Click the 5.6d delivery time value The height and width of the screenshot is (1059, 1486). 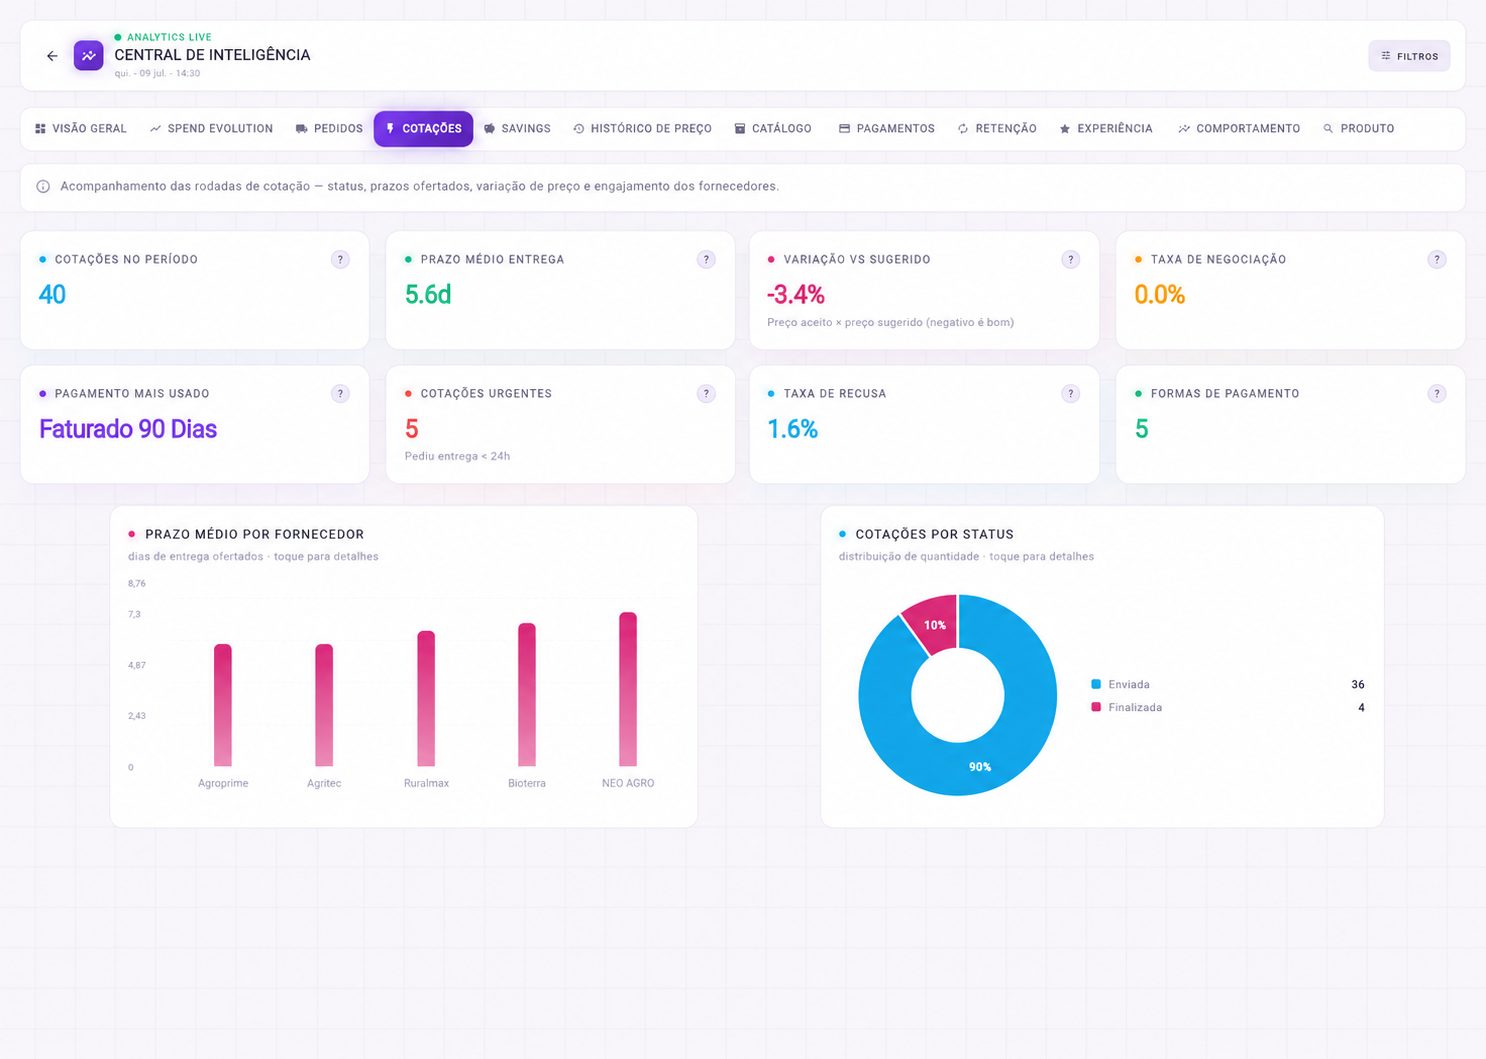click(428, 295)
